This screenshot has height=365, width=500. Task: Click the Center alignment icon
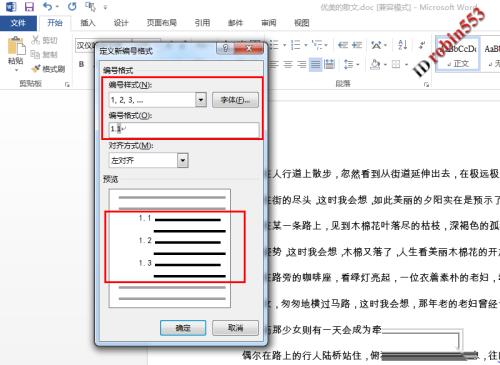288,64
